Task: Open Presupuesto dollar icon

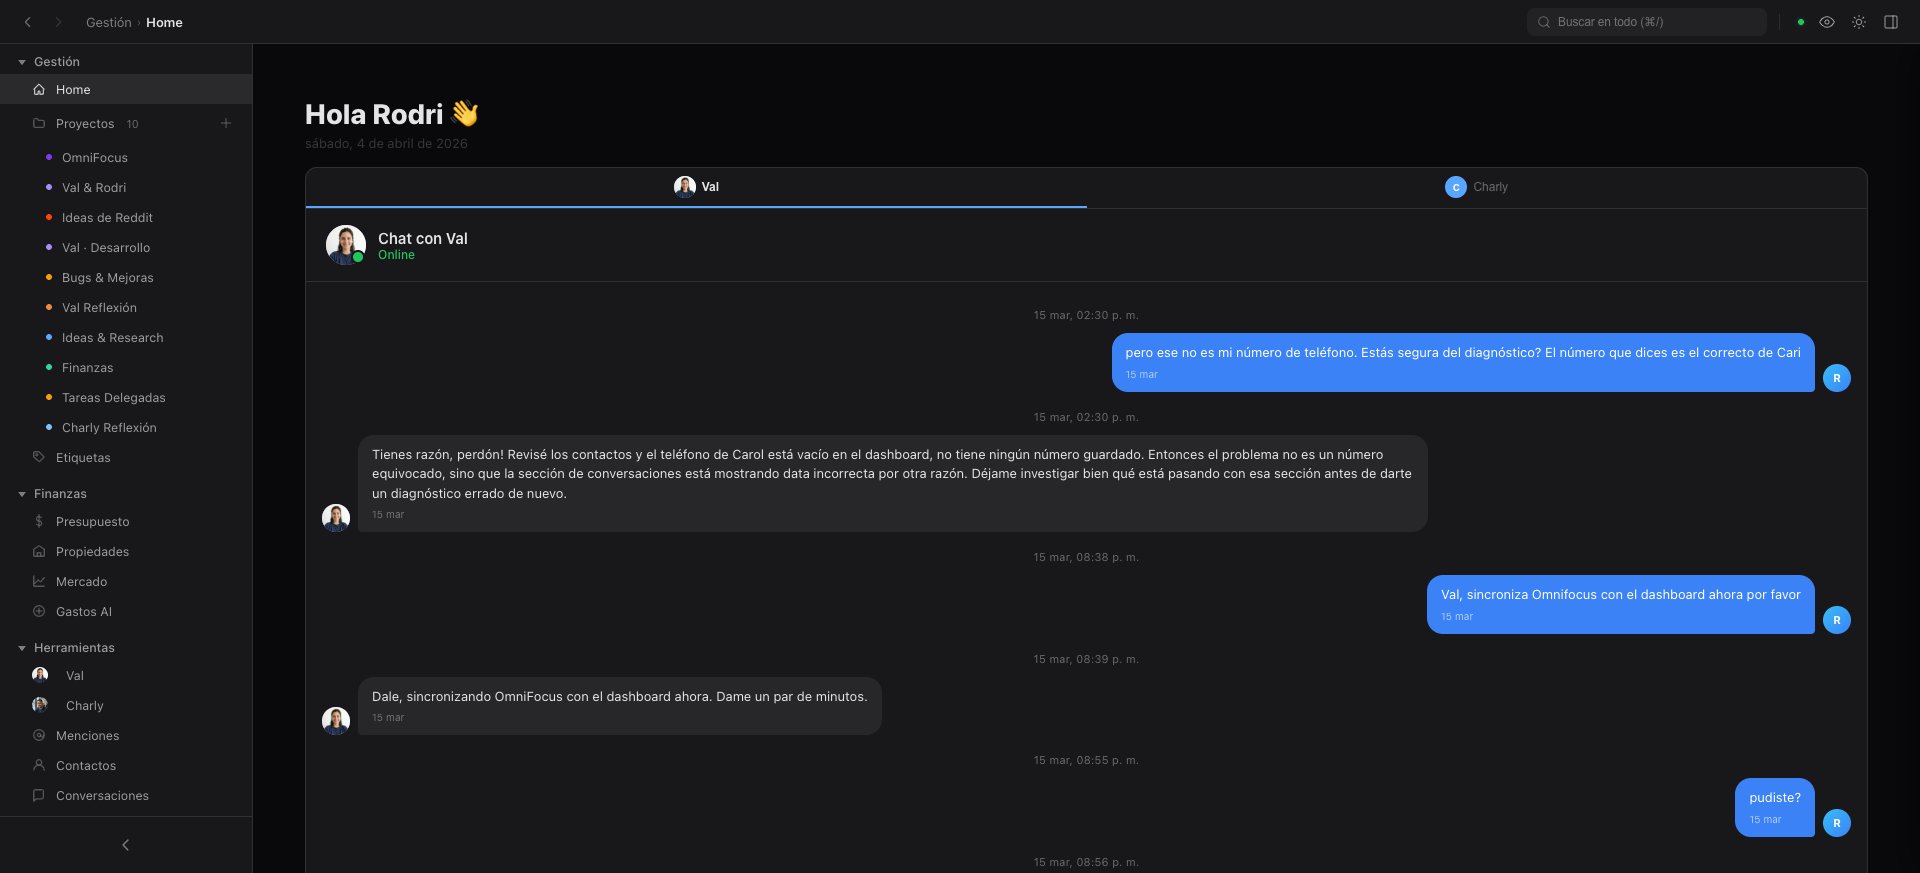Action: [x=39, y=521]
